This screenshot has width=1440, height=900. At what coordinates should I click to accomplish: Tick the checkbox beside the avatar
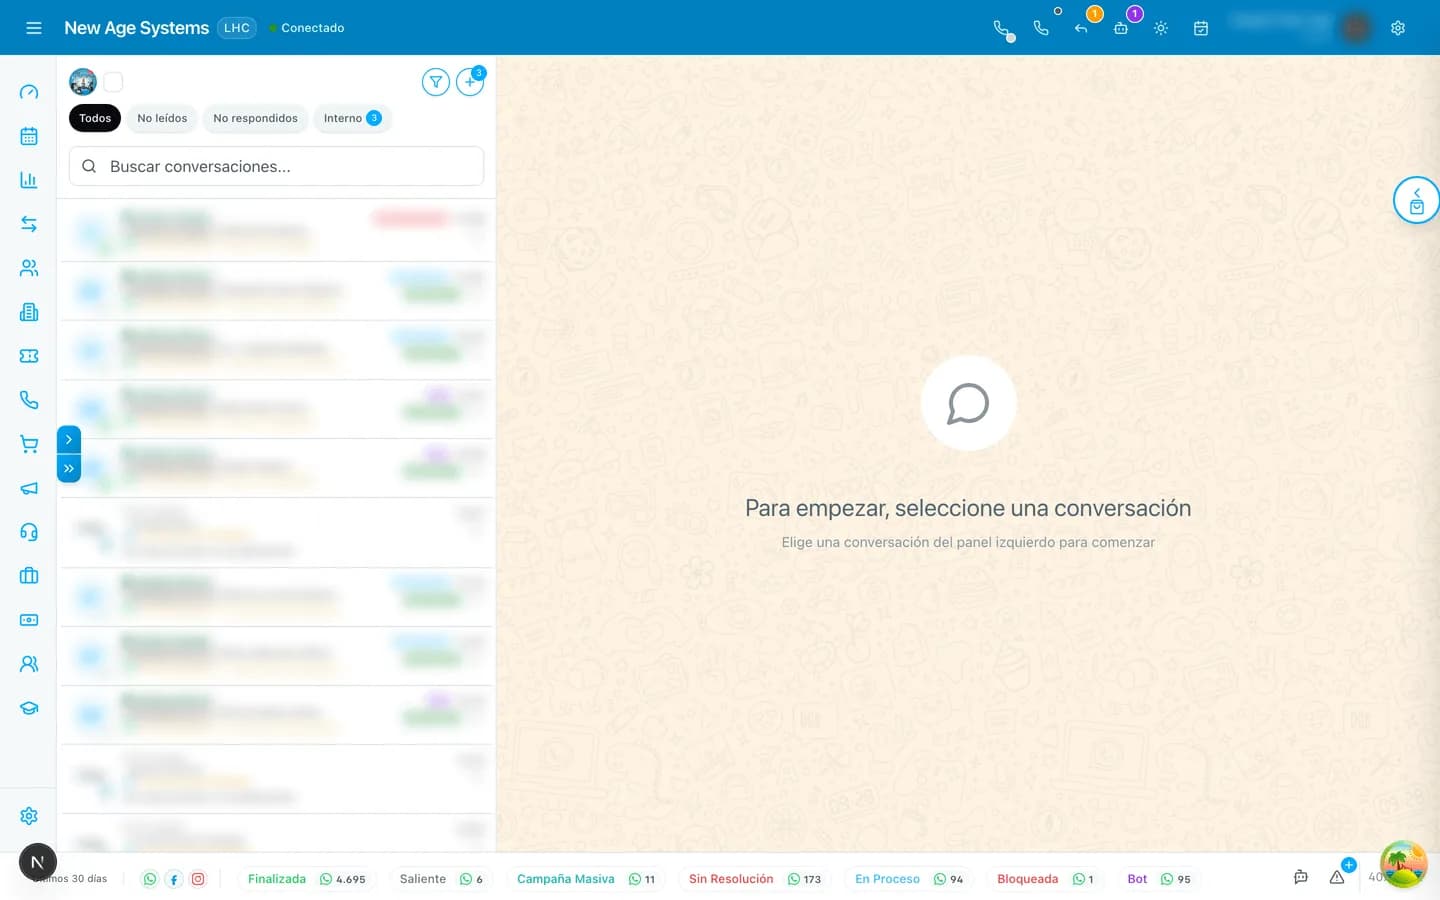click(113, 82)
